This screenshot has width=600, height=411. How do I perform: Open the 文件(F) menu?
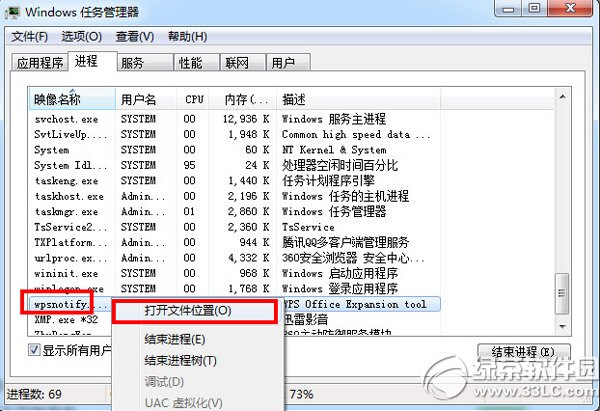click(x=29, y=37)
